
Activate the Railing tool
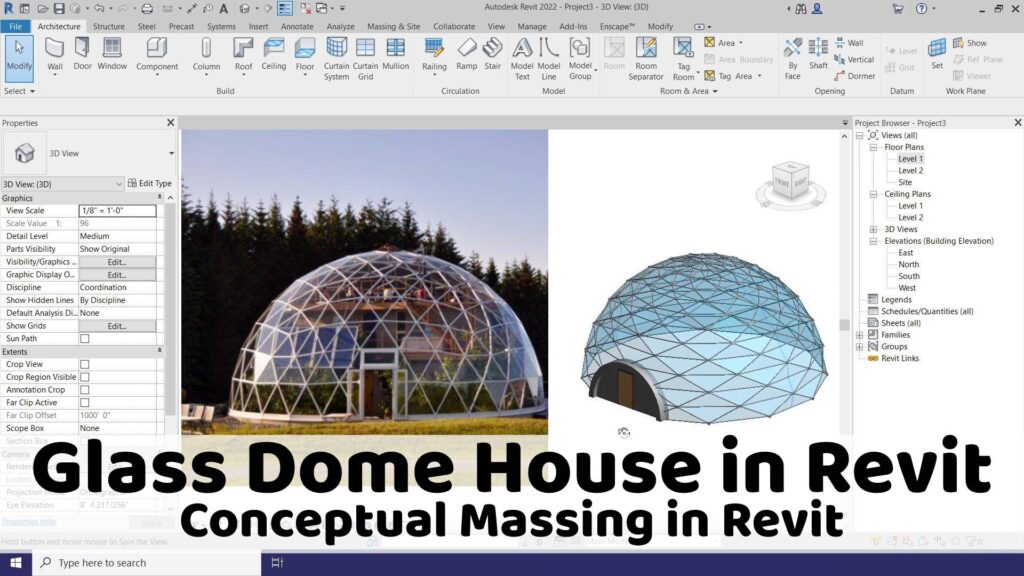tap(434, 55)
